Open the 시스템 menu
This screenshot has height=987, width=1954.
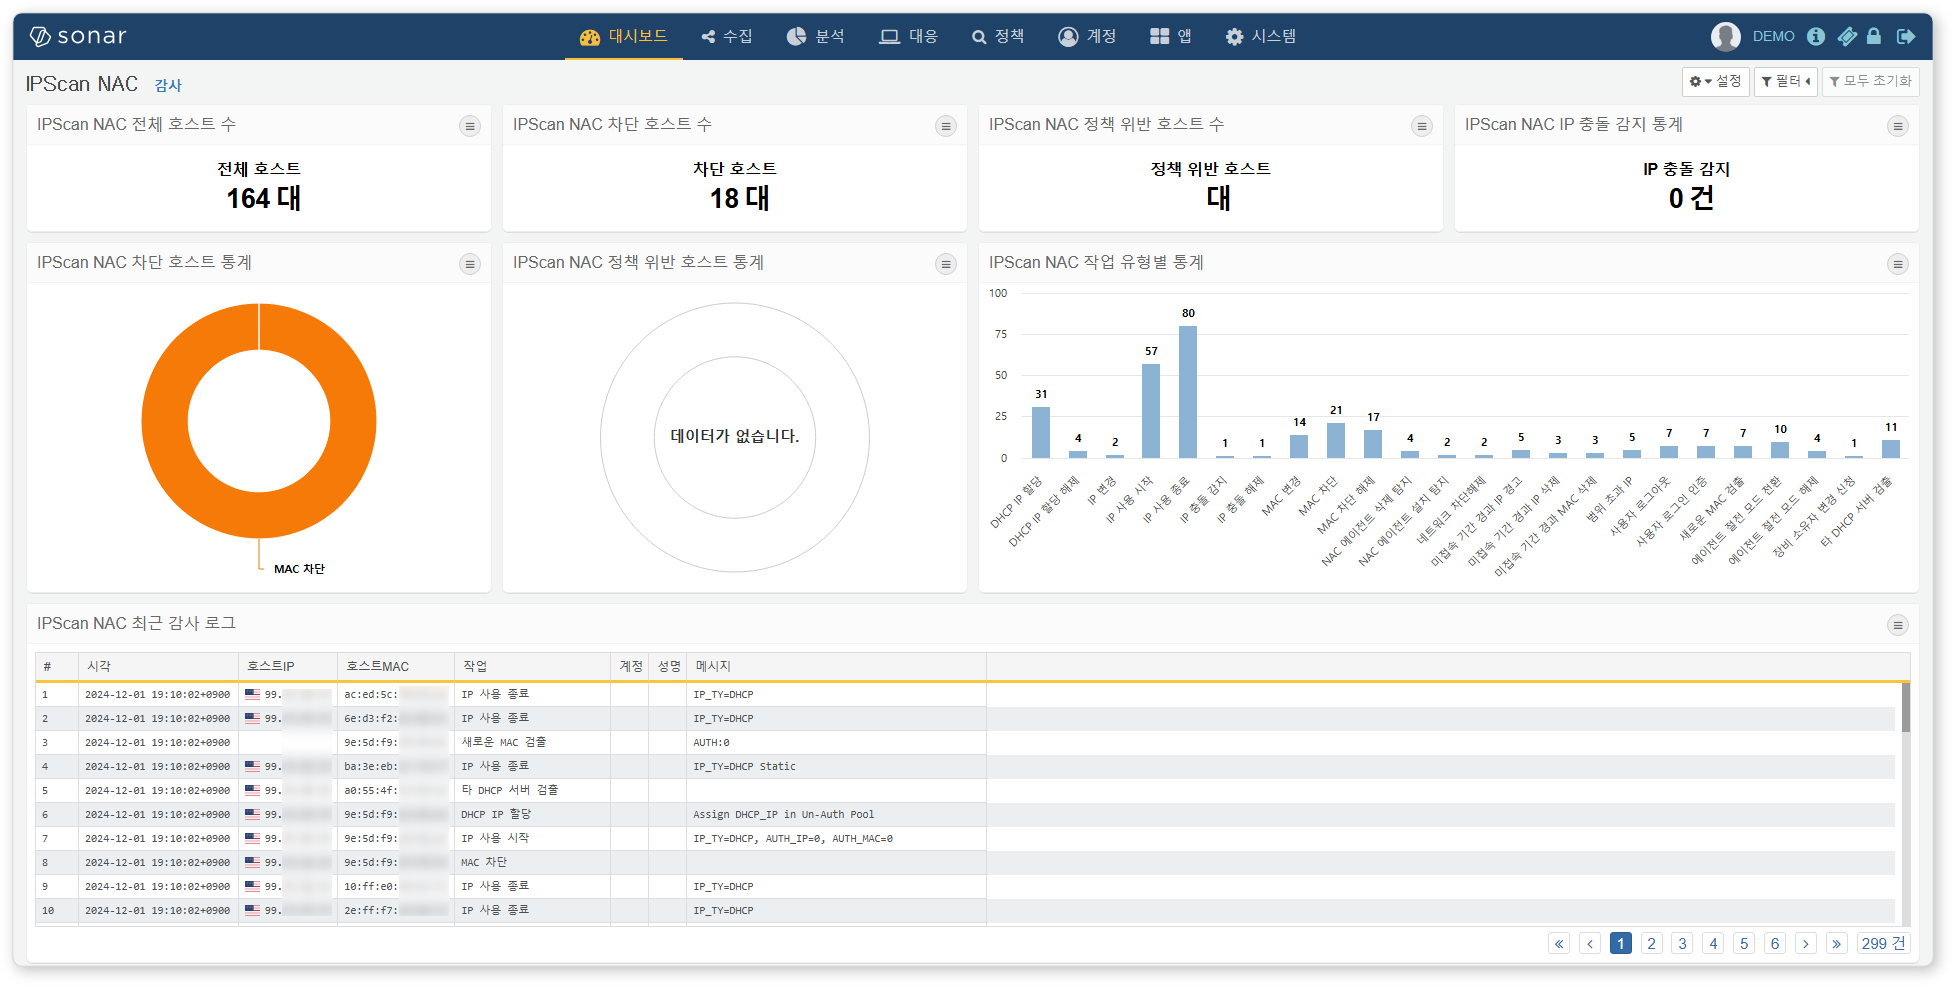1262,37
